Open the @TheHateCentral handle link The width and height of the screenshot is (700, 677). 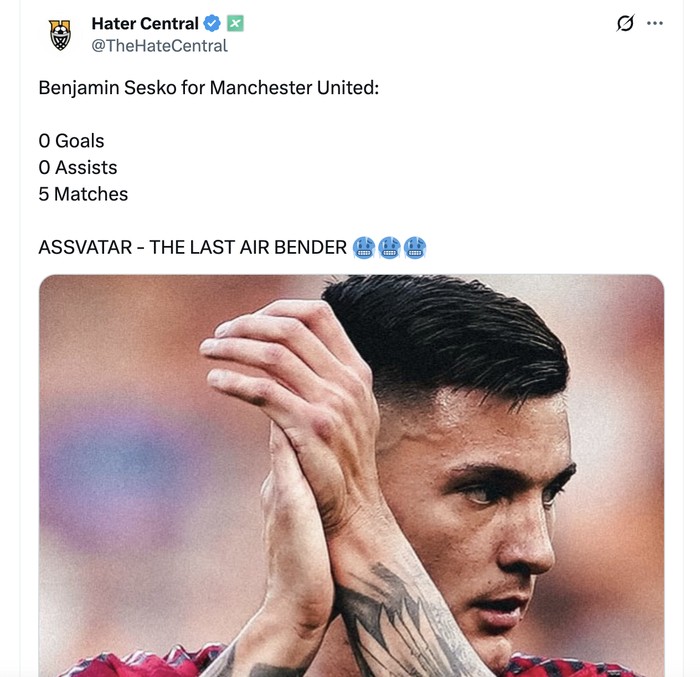[x=159, y=45]
